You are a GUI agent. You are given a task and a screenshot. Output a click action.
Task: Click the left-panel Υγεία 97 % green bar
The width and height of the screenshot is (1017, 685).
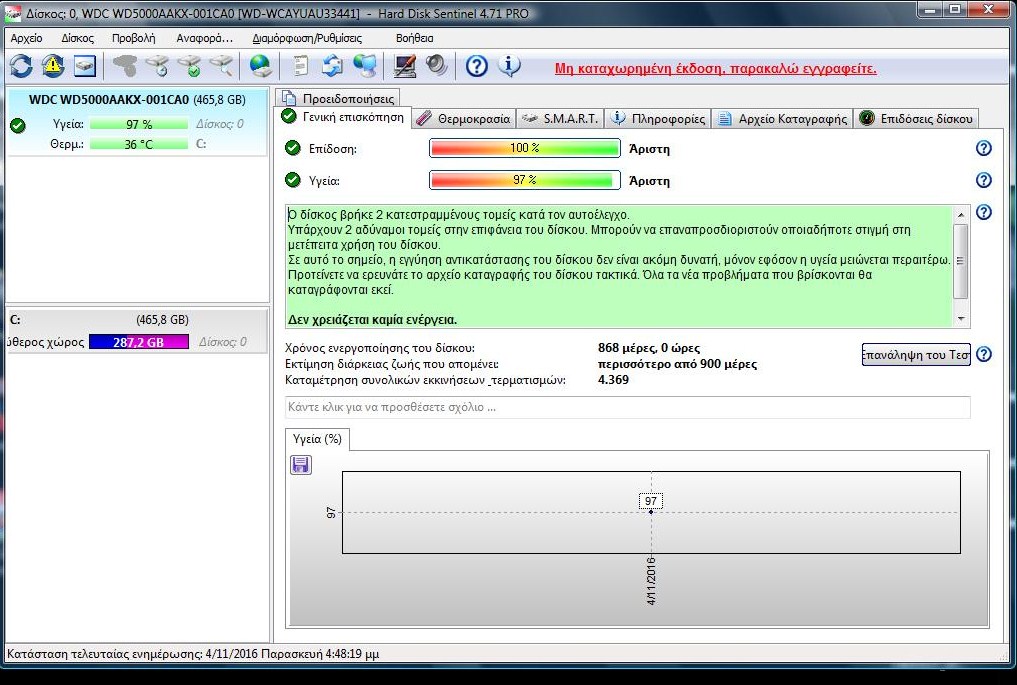click(139, 124)
